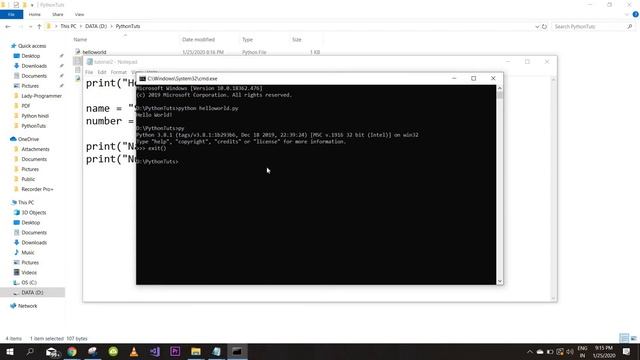Screen dimensions: 640x360
Task: Select the helloworld Python file
Action: pyautogui.click(x=94, y=52)
